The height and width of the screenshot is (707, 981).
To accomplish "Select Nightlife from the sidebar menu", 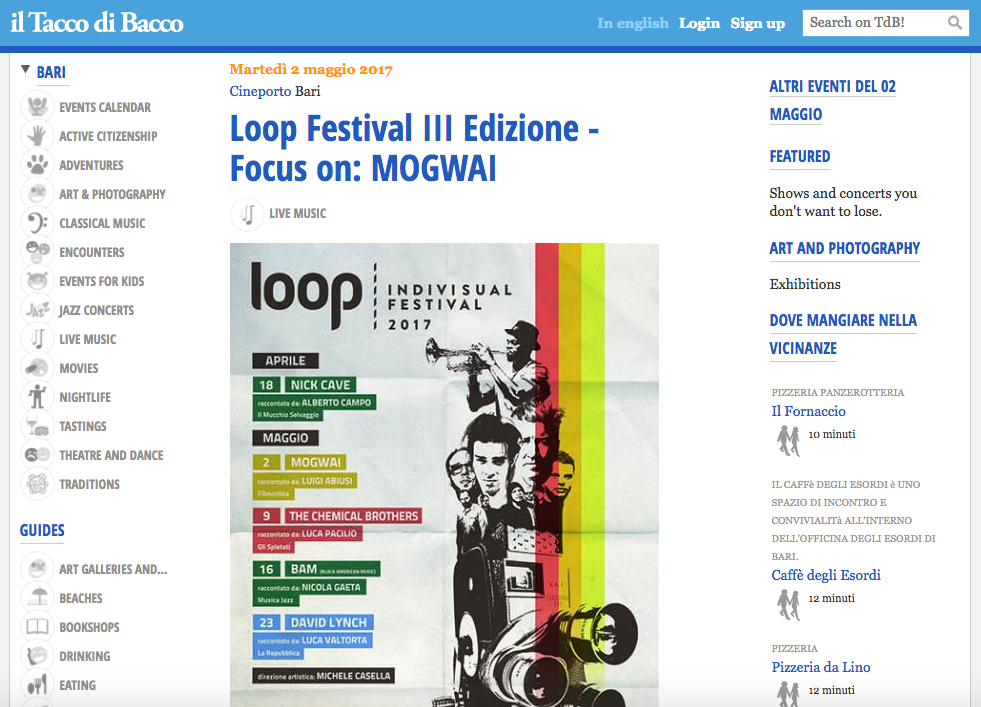I will [85, 397].
